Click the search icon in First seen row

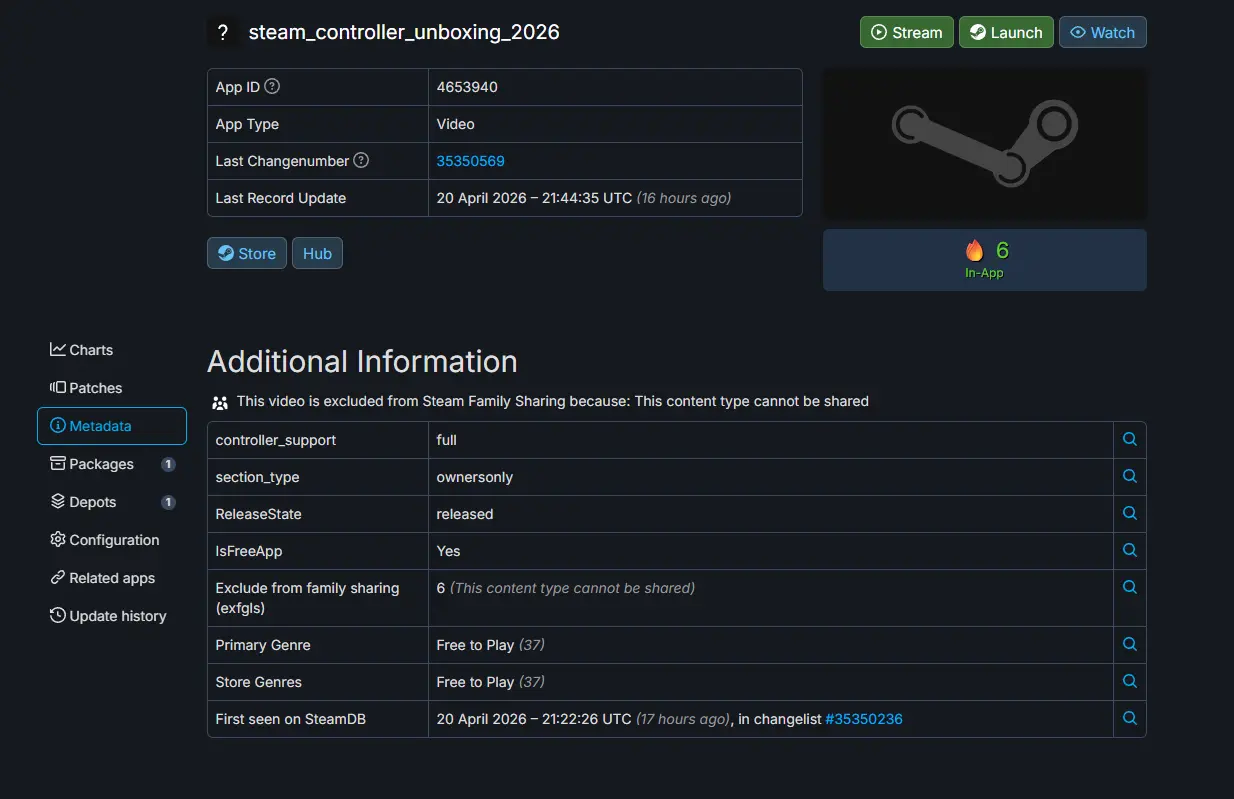(x=1129, y=718)
